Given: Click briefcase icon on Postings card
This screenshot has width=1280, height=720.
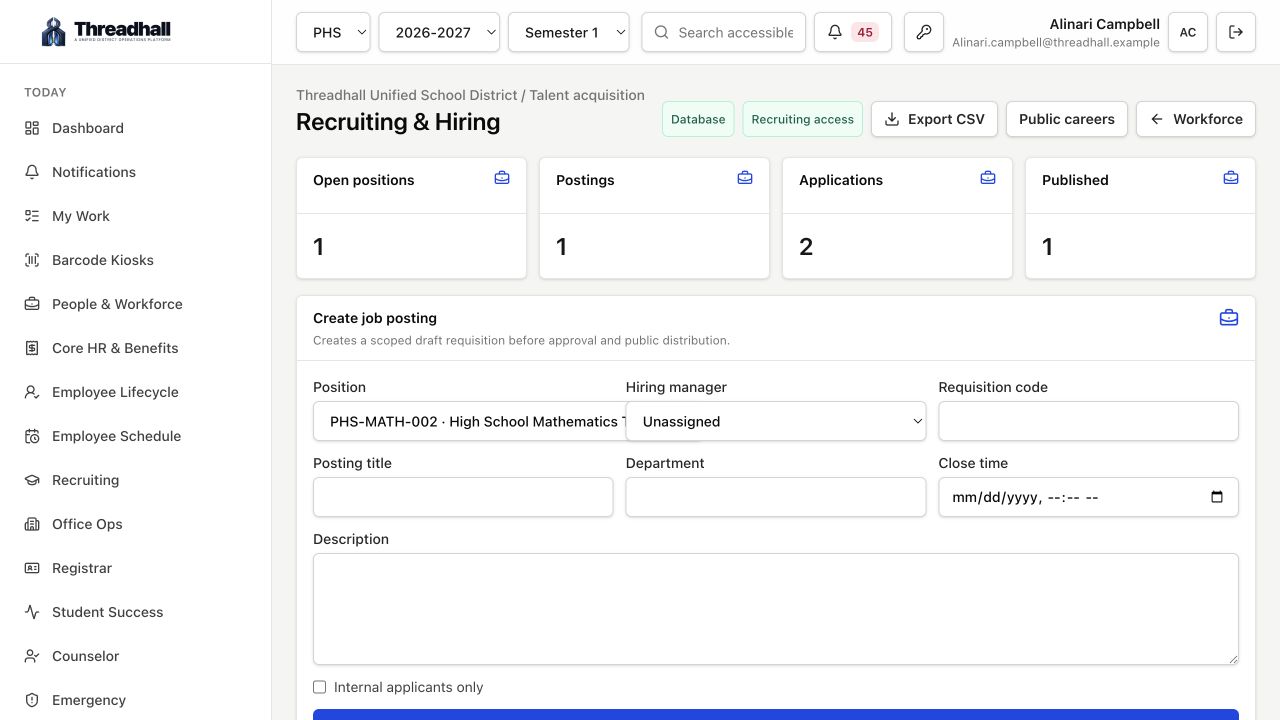Looking at the screenshot, I should point(745,178).
